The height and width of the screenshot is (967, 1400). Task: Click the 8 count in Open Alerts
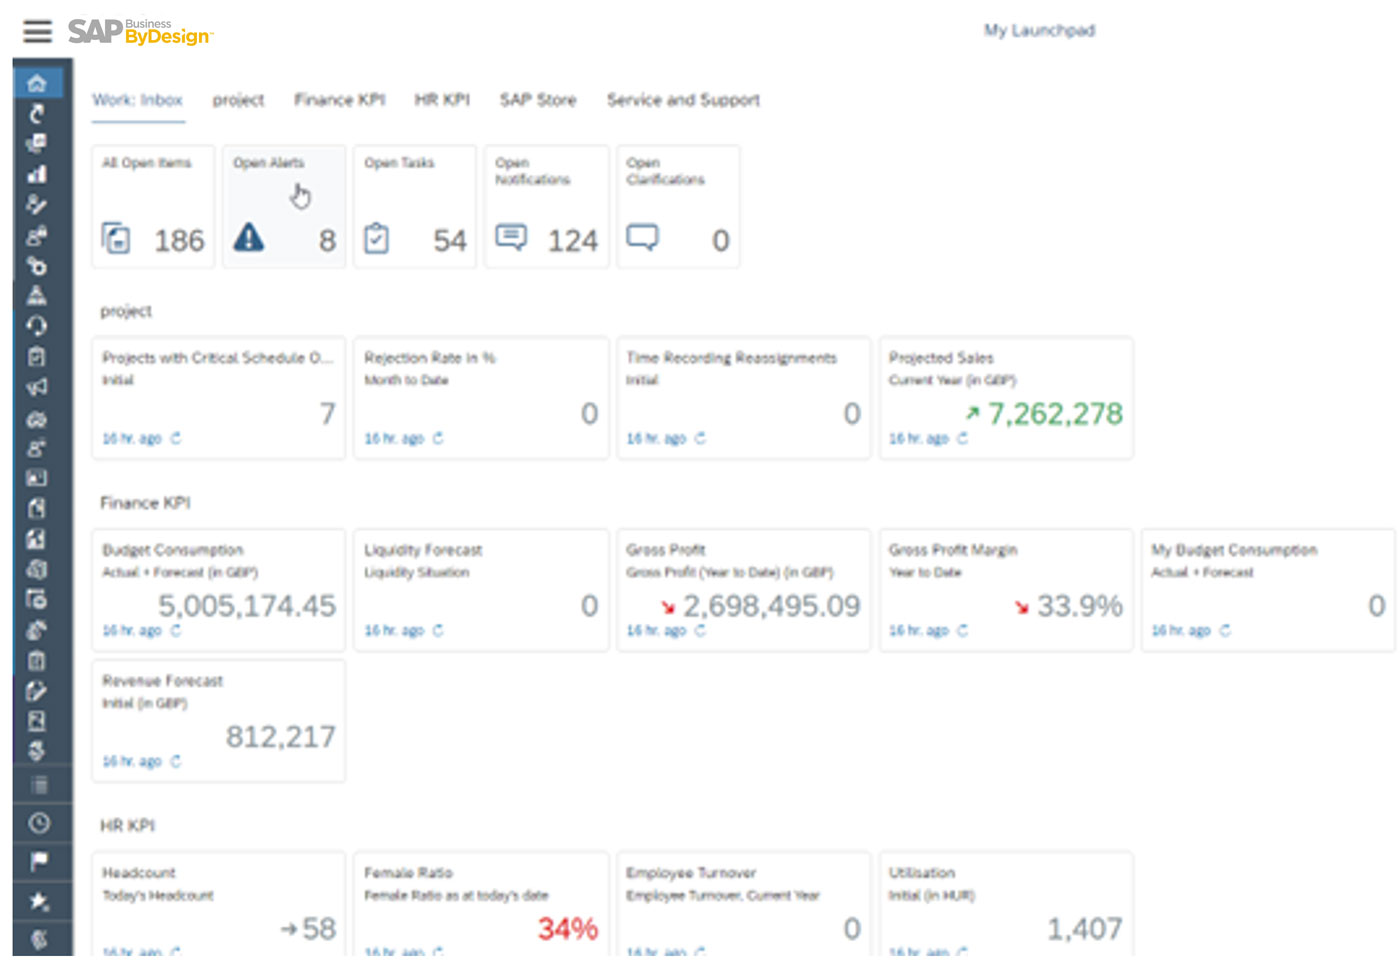point(328,240)
